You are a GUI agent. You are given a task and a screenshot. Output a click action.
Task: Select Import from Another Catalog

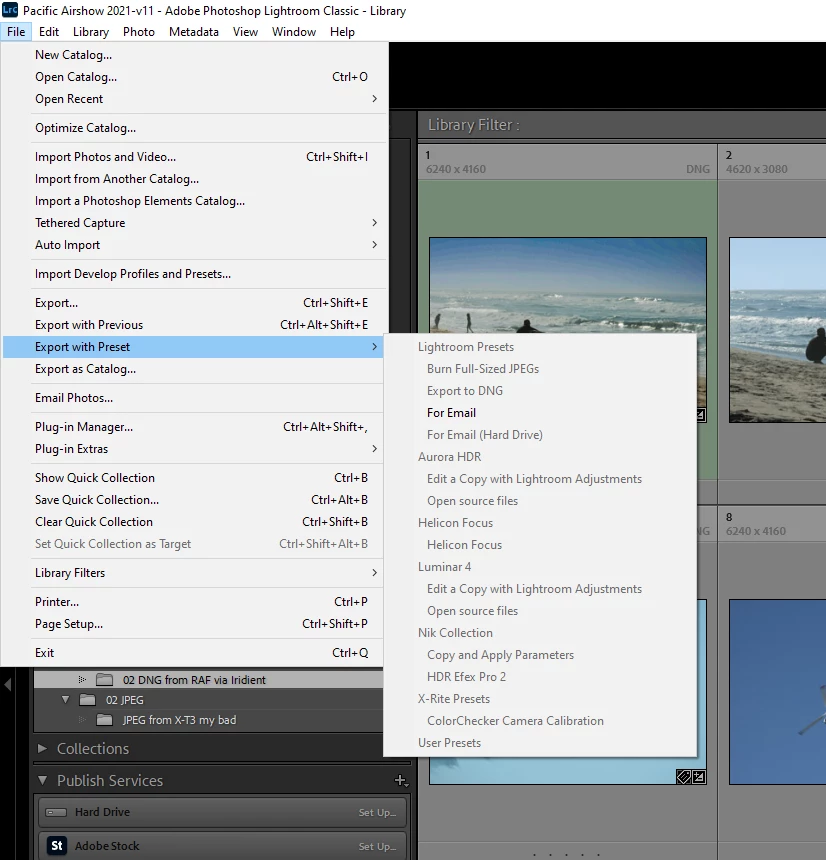193,179
